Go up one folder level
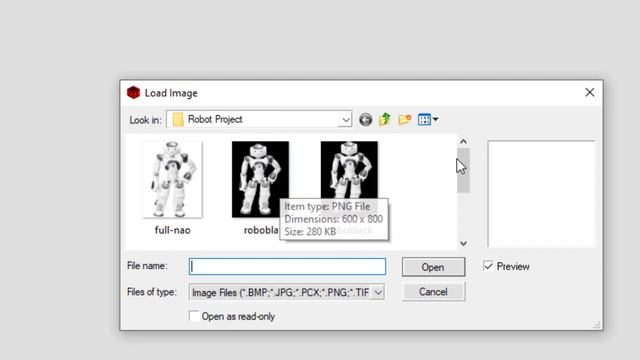640x360 pixels. pos(384,120)
